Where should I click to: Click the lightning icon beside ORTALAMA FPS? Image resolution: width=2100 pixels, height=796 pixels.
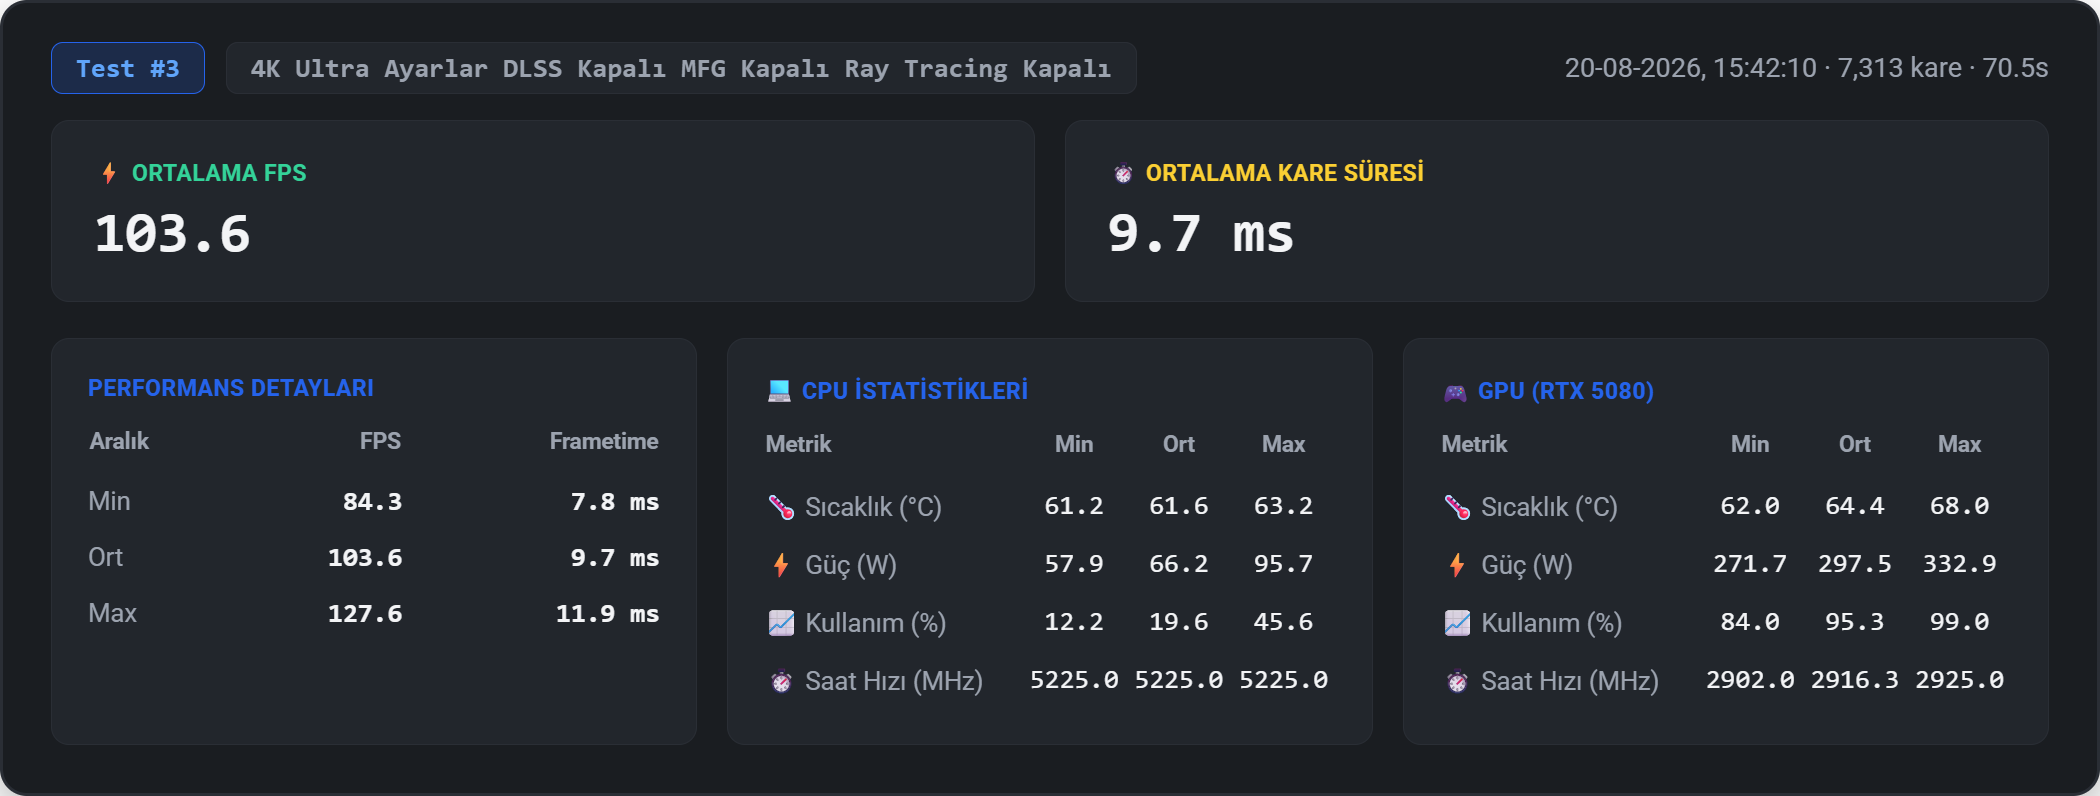pos(109,173)
